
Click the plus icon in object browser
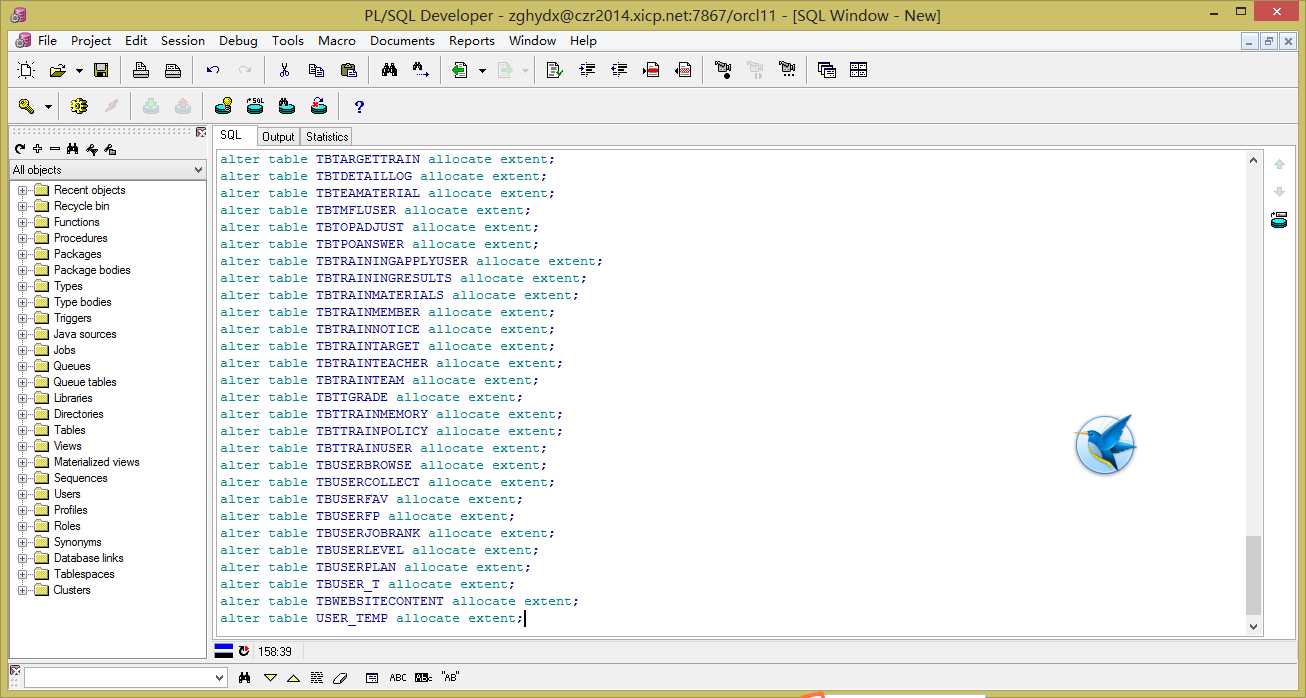coord(38,149)
